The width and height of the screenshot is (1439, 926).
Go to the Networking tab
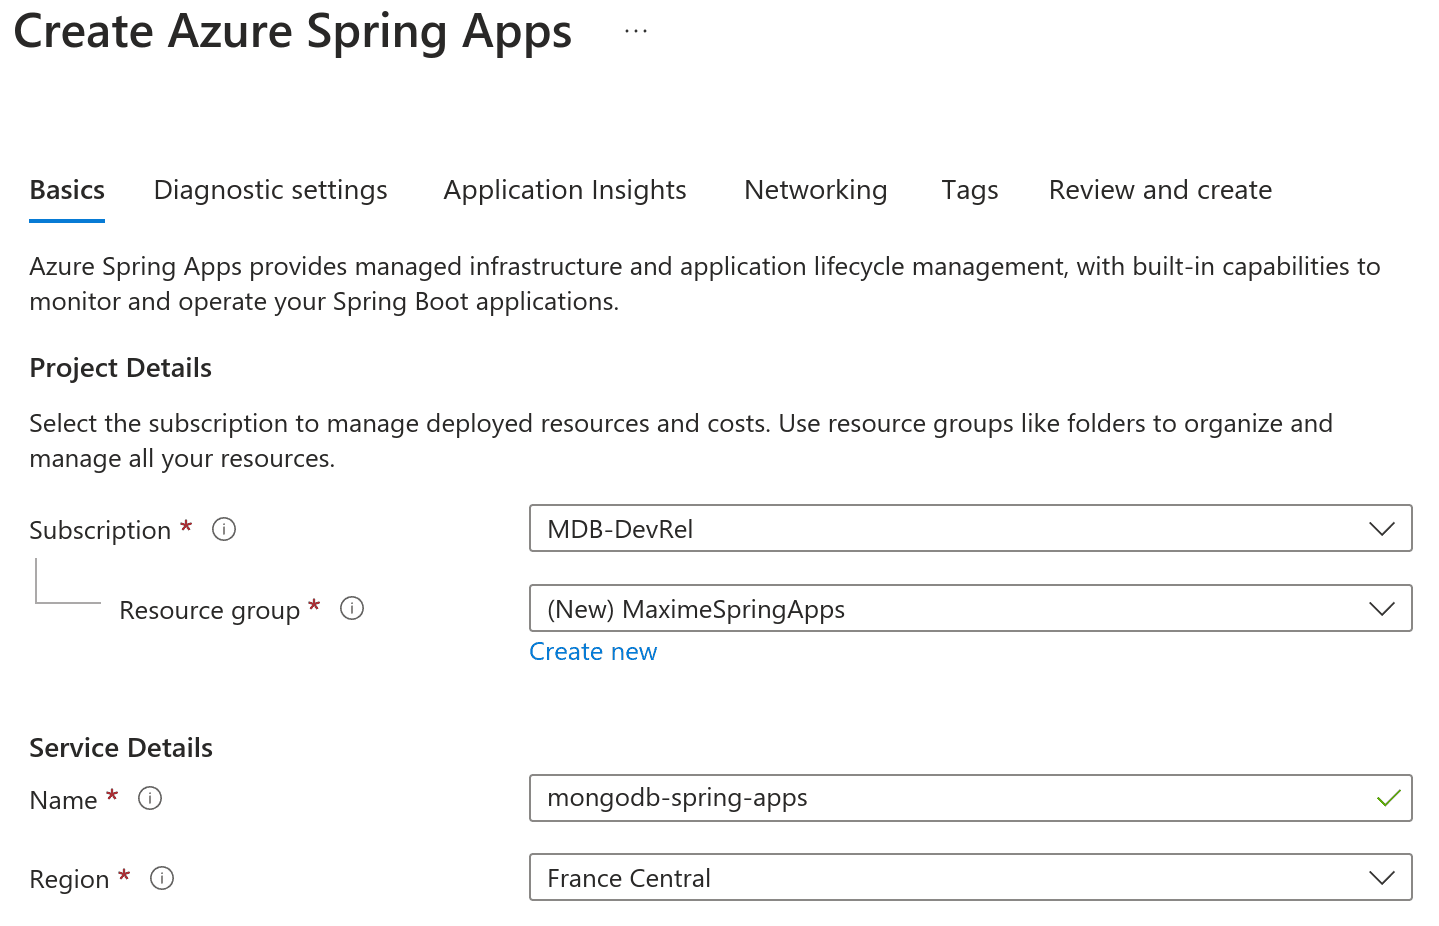click(x=815, y=190)
